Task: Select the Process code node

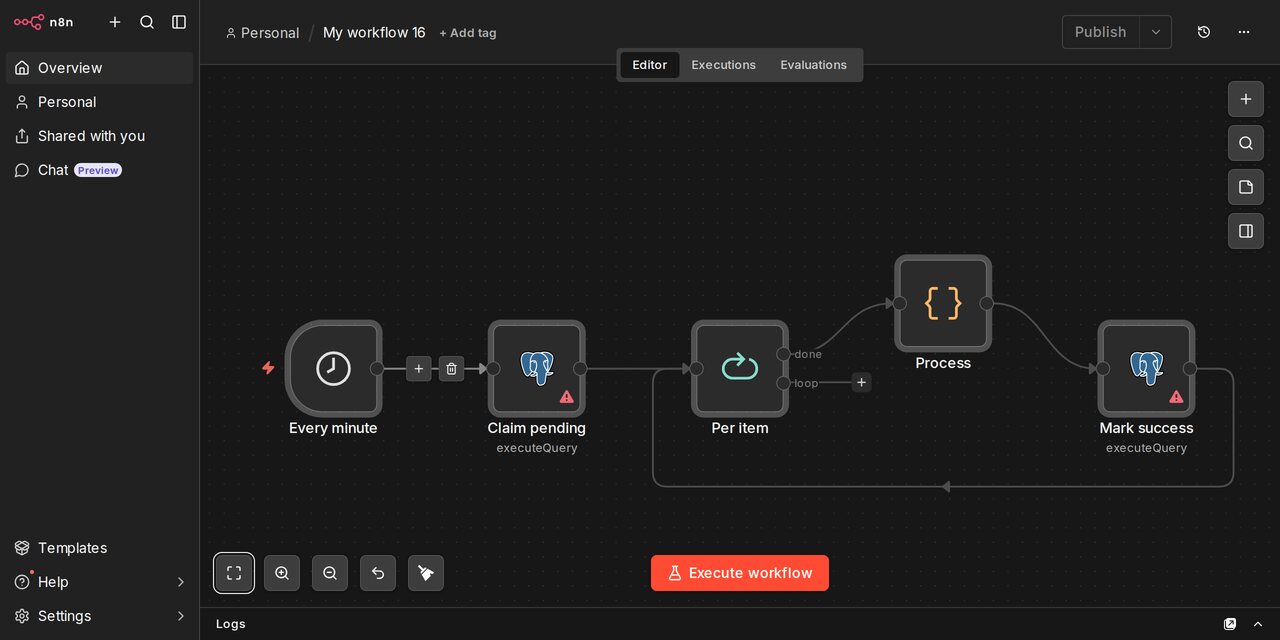Action: tap(943, 303)
